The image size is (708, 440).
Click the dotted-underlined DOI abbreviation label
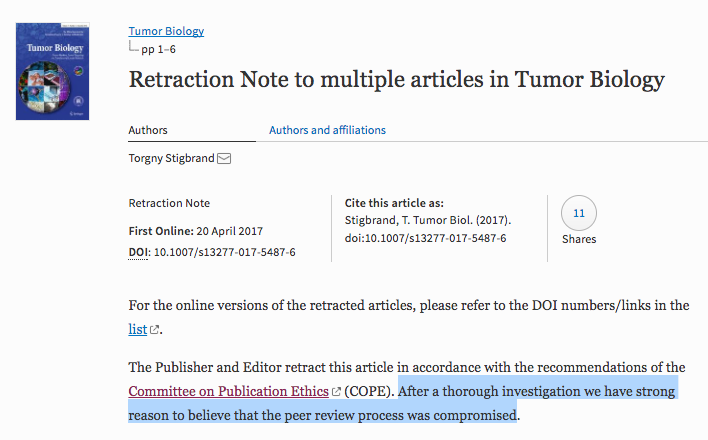[139, 252]
